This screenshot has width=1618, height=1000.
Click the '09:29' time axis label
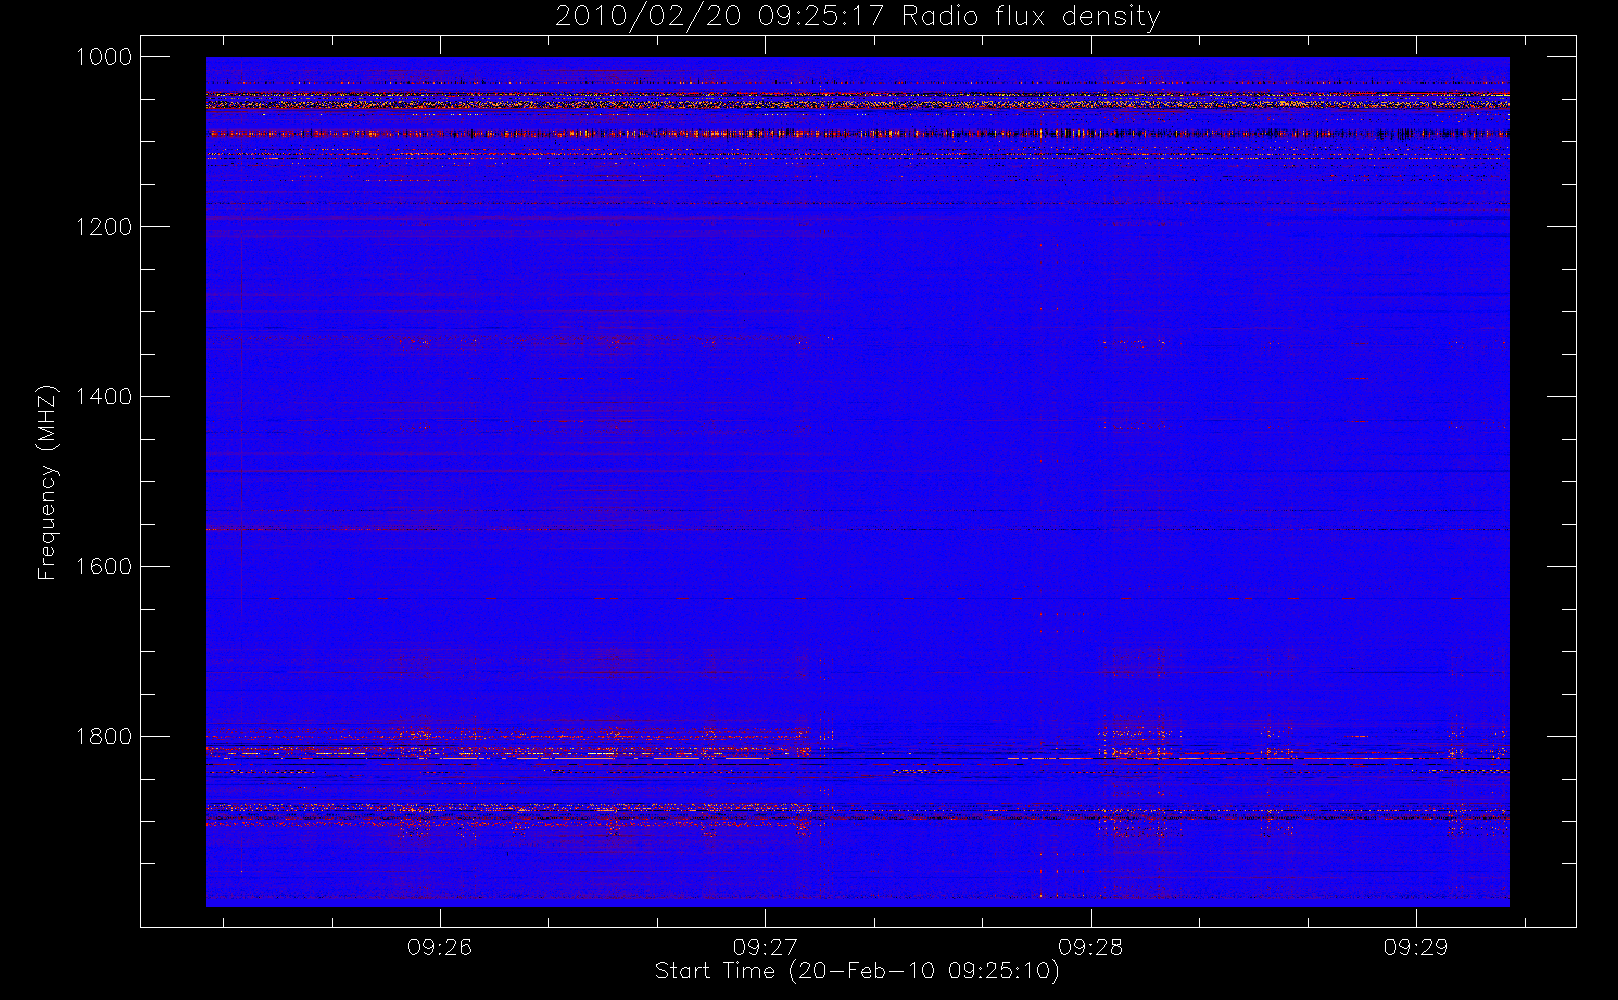point(1415,947)
